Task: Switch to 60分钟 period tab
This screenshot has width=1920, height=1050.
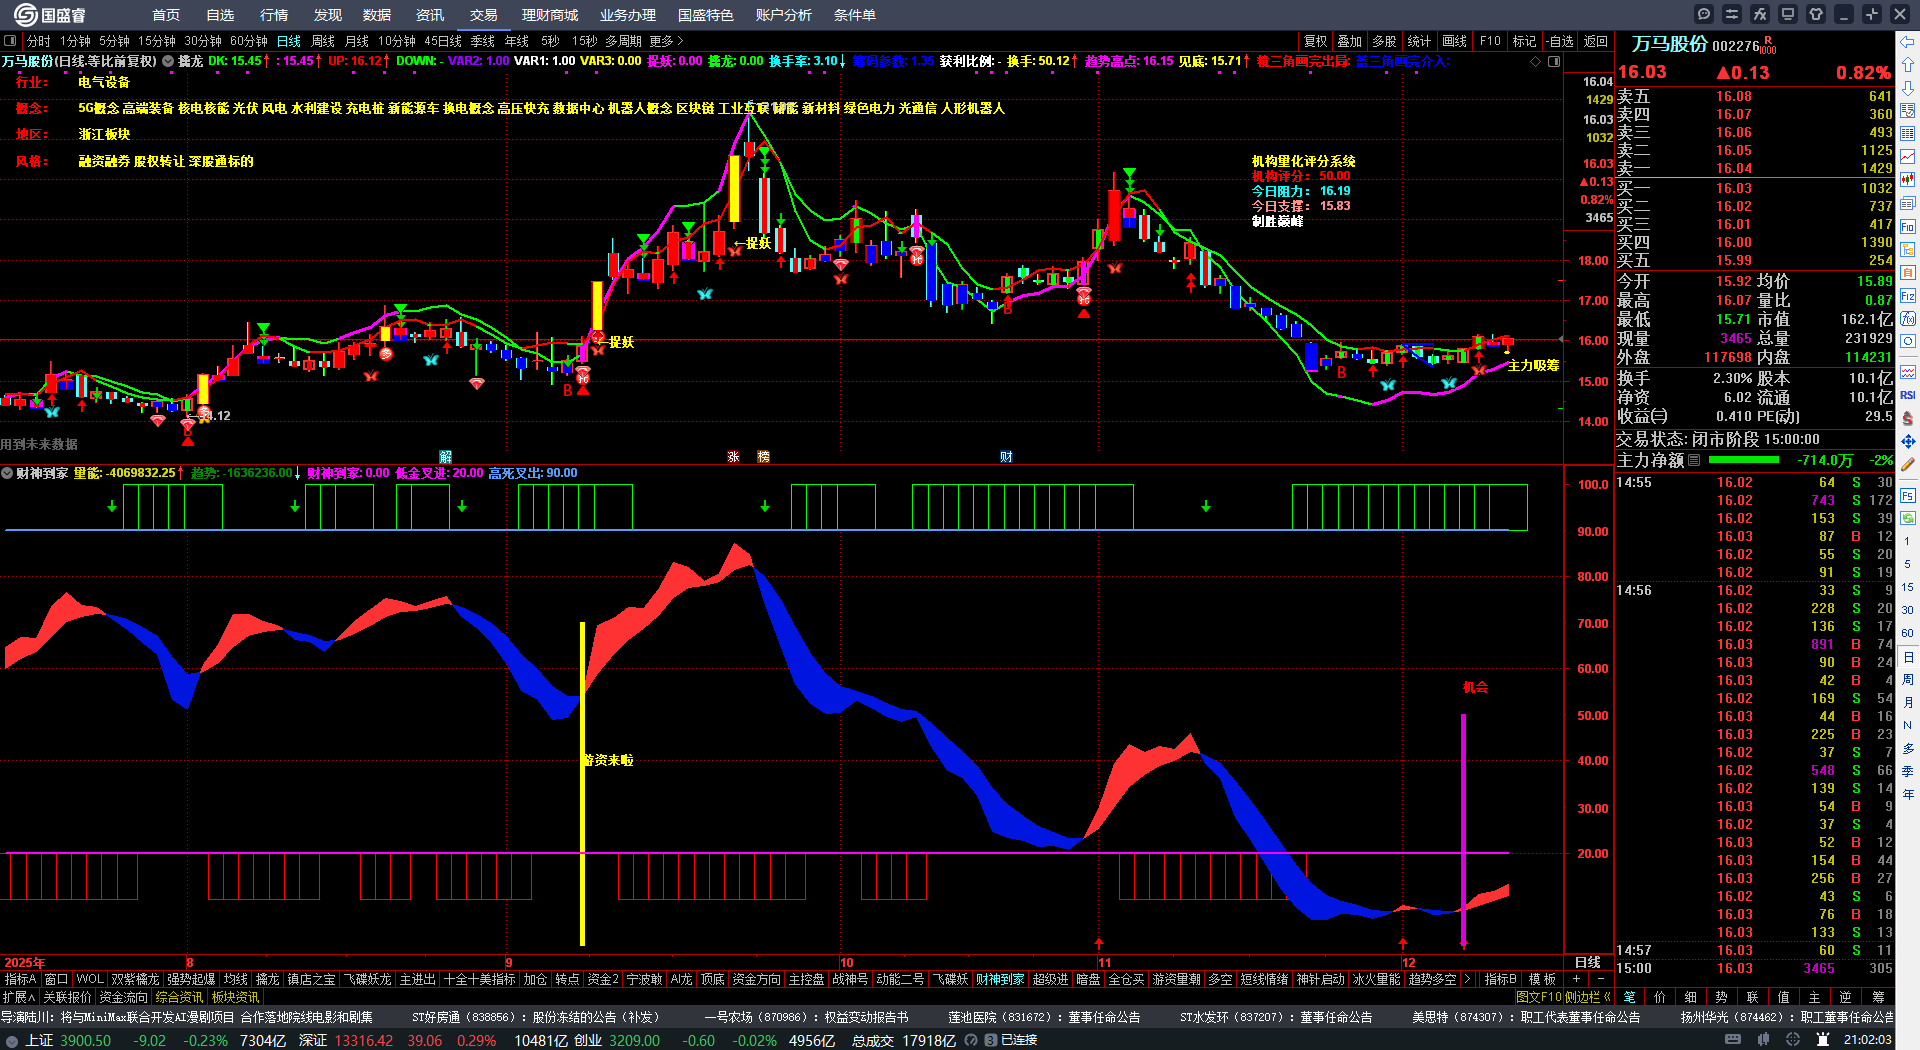Action: coord(249,41)
